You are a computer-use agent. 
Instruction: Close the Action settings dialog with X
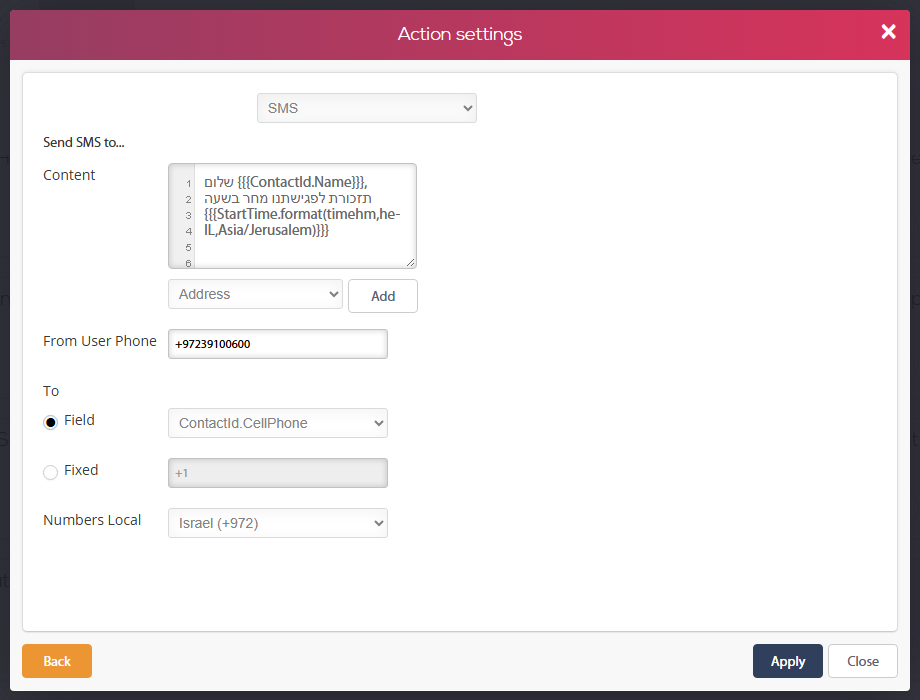(888, 32)
